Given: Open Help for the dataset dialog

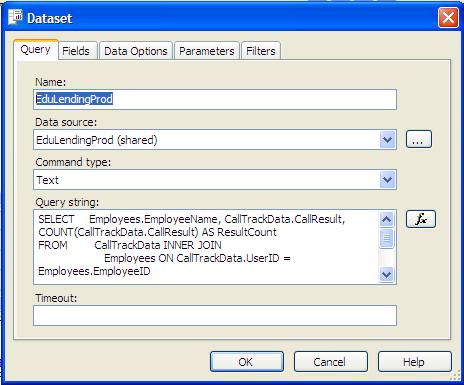Looking at the screenshot, I should pyautogui.click(x=415, y=362).
